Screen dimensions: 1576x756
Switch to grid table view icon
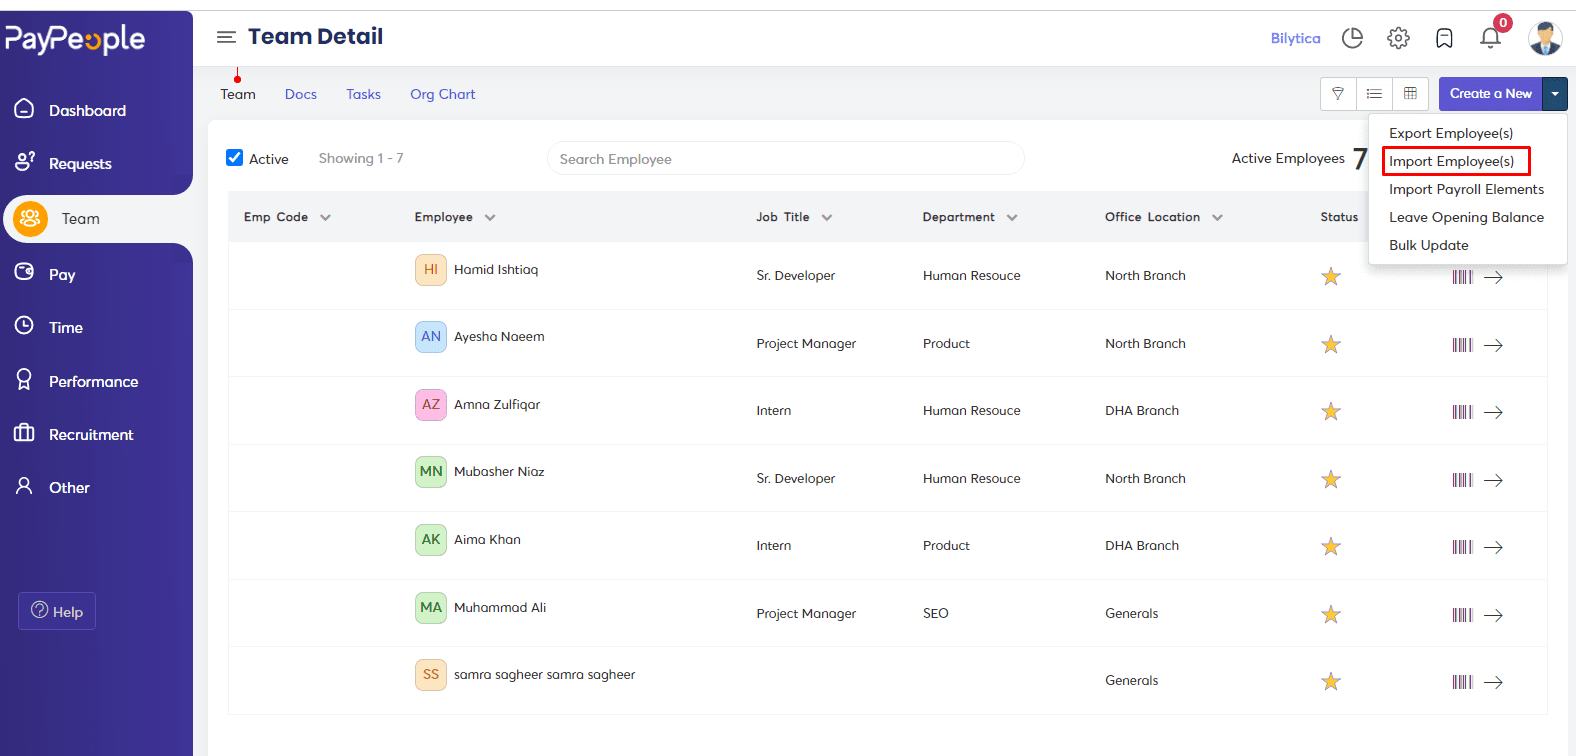pyautogui.click(x=1410, y=94)
